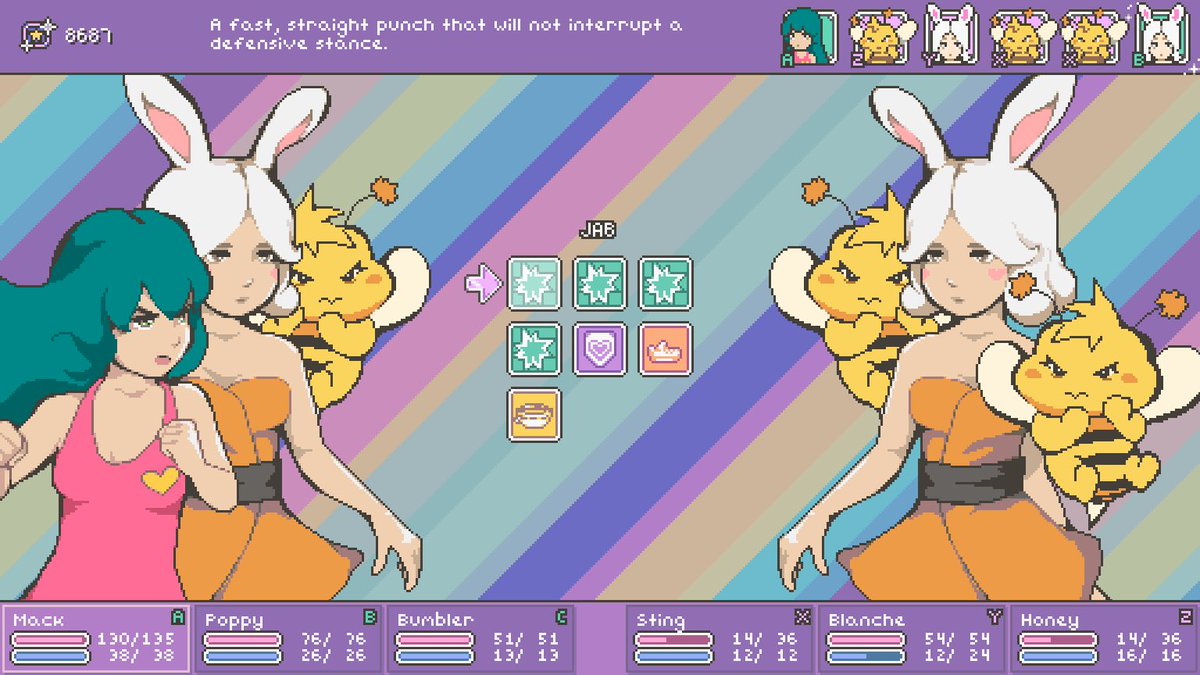Click the Z badge on Honey's panel
The height and width of the screenshot is (675, 1200).
(x=1186, y=617)
